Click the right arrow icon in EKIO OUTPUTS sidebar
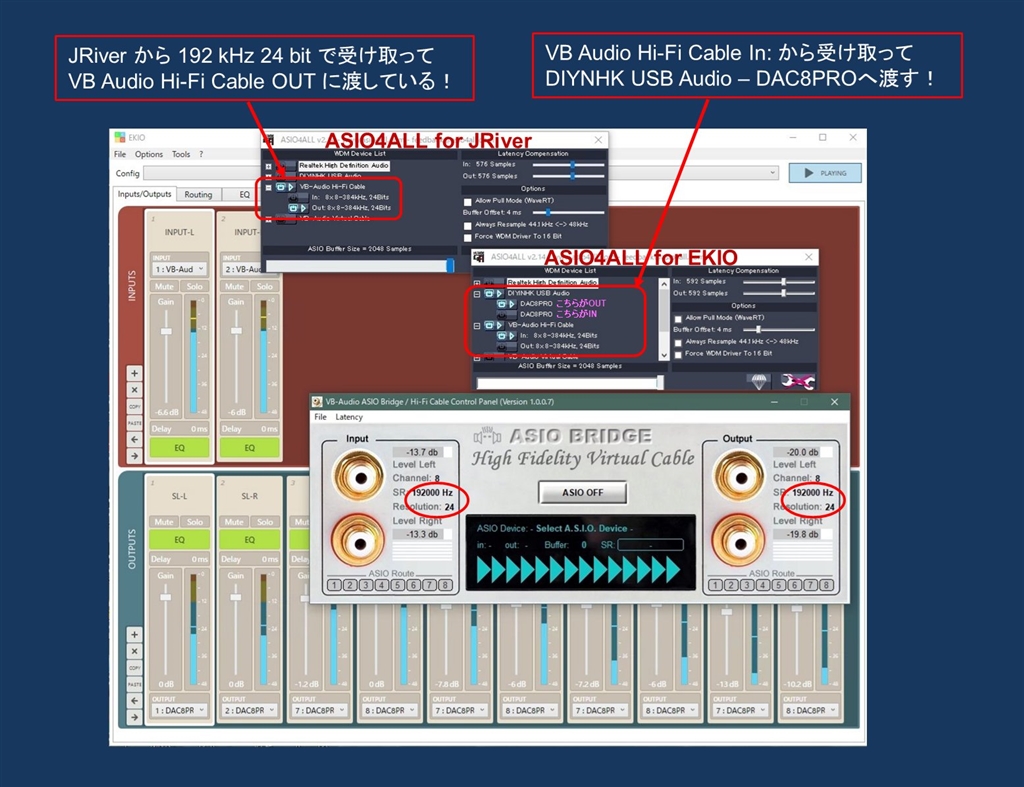 click(135, 716)
